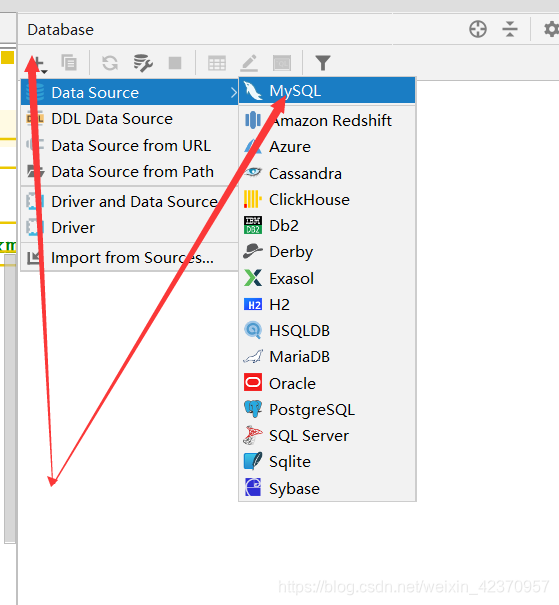Image resolution: width=559 pixels, height=605 pixels.
Task: Open Database panel settings gear
Action: tap(551, 29)
